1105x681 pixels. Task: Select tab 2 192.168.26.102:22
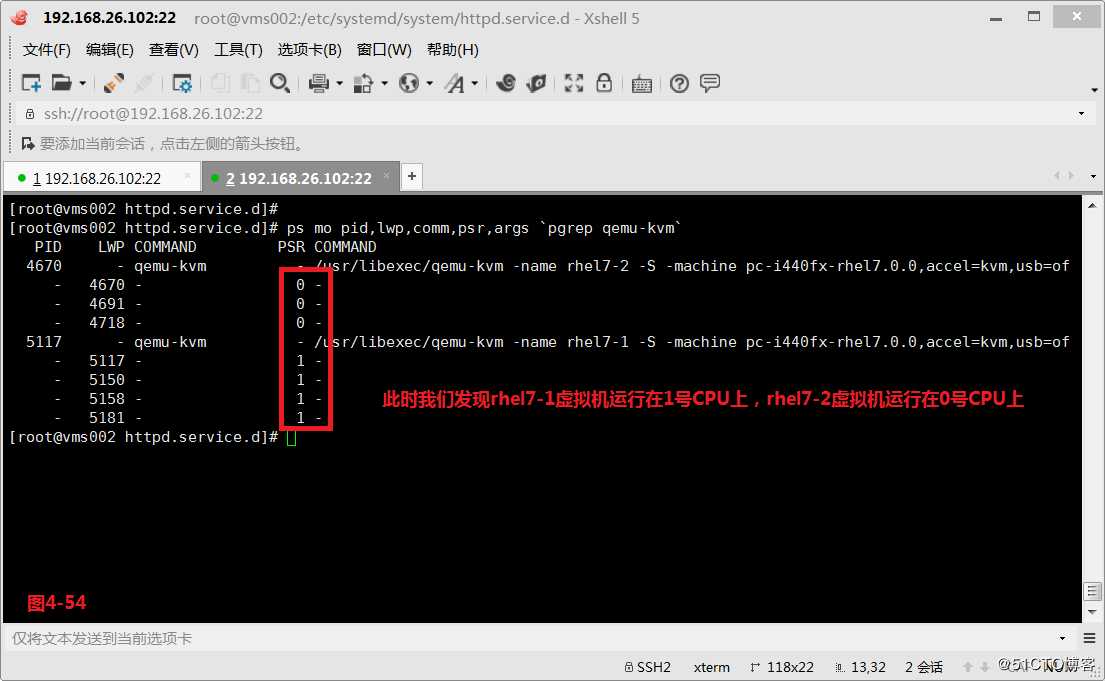pos(299,178)
